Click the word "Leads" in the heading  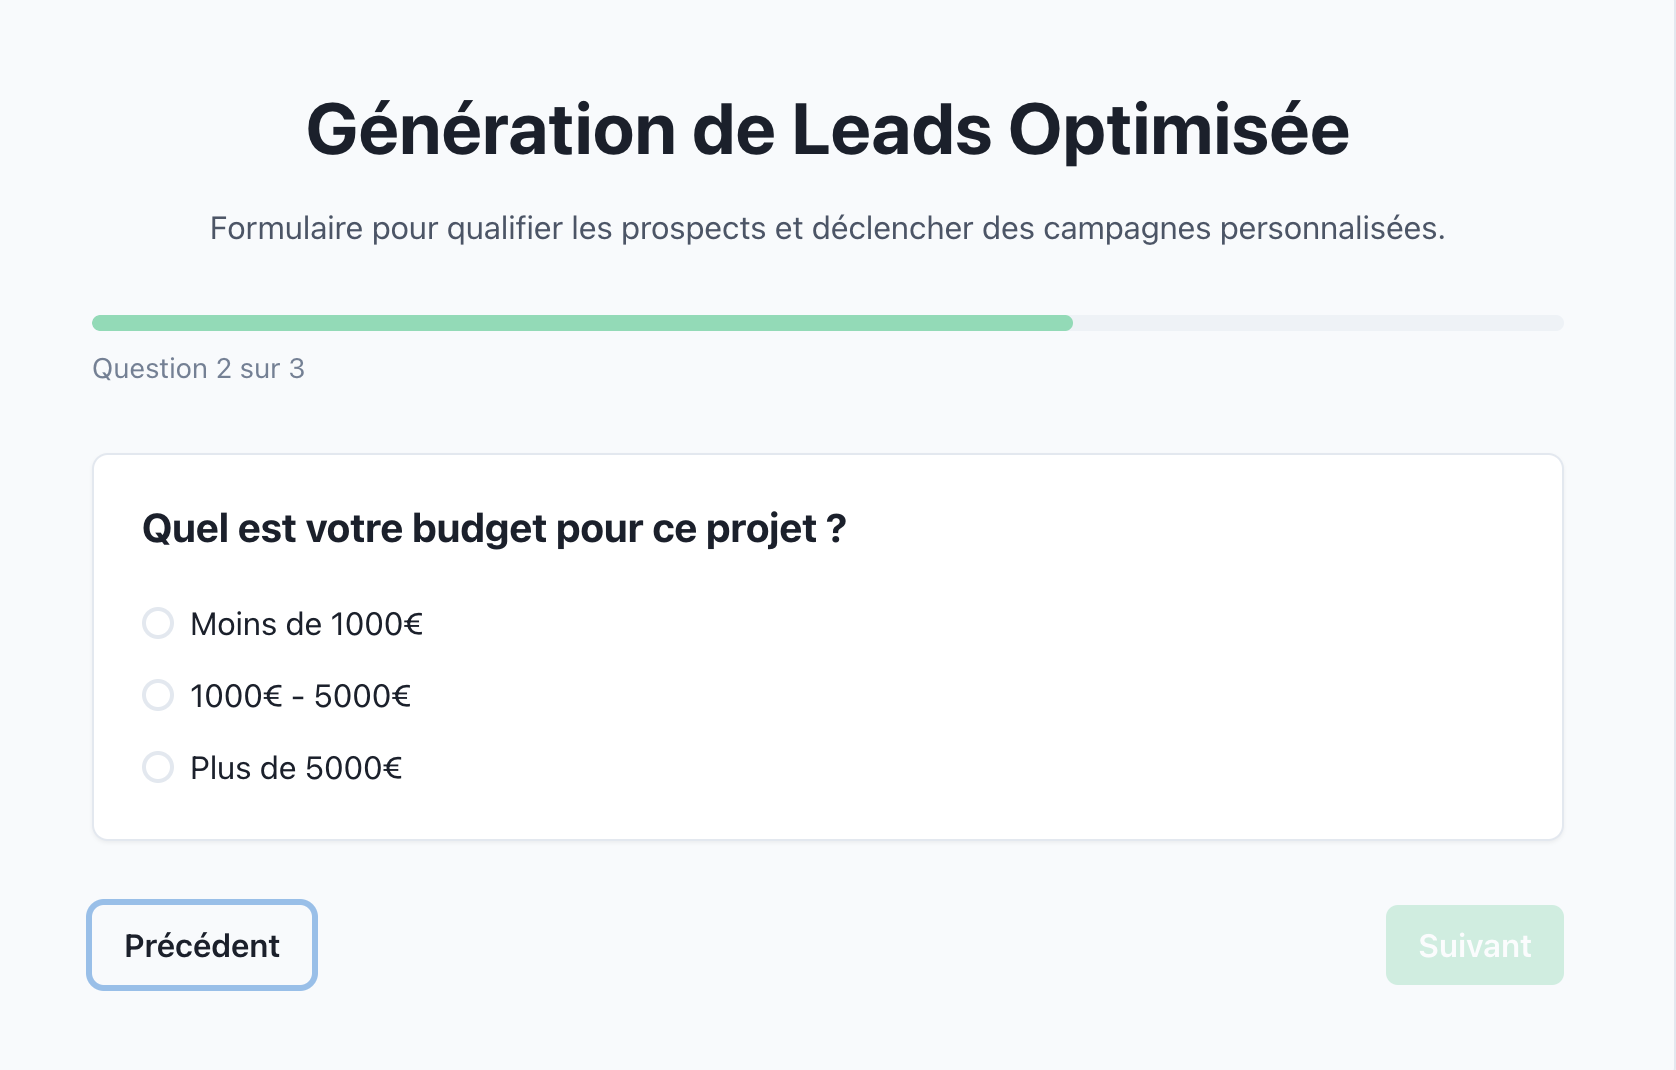click(891, 131)
